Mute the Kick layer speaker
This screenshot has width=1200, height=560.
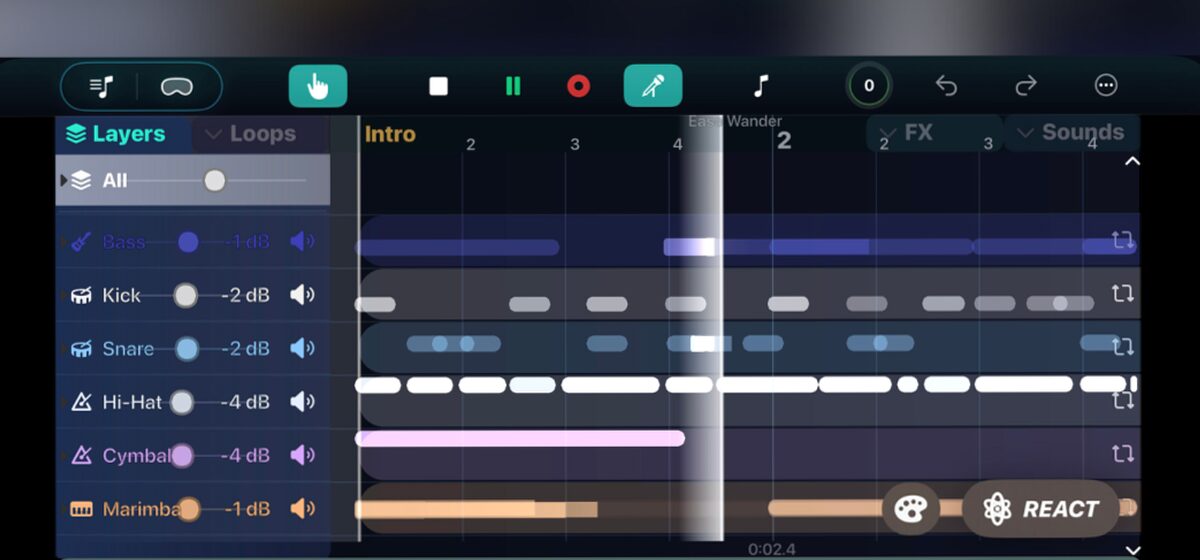click(x=302, y=295)
